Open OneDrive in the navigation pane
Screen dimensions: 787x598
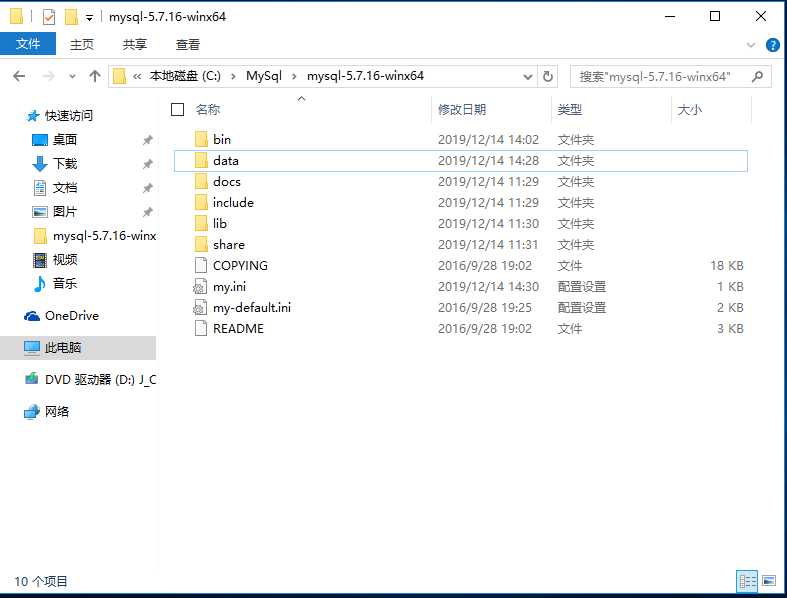pos(72,316)
